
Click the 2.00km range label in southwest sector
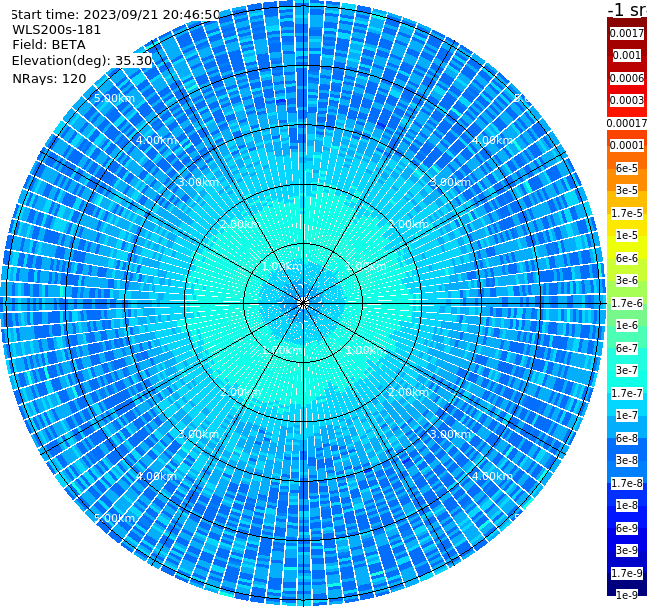[x=241, y=392]
